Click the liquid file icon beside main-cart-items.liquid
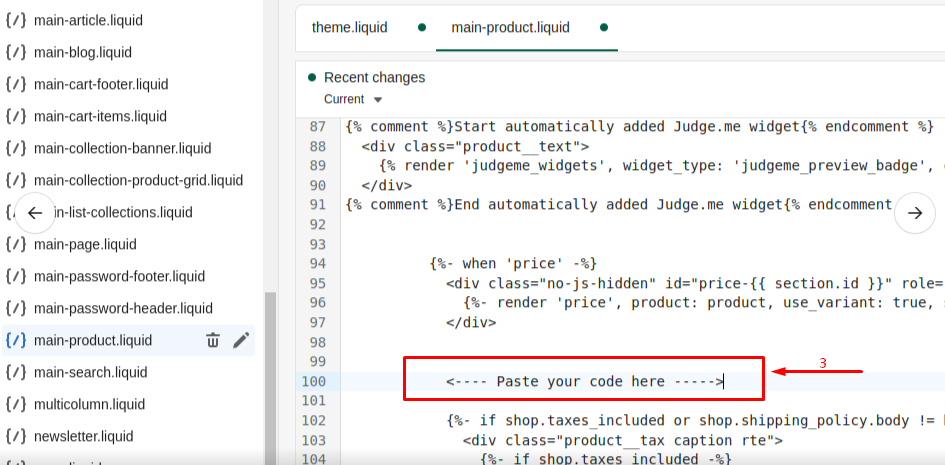 point(16,116)
